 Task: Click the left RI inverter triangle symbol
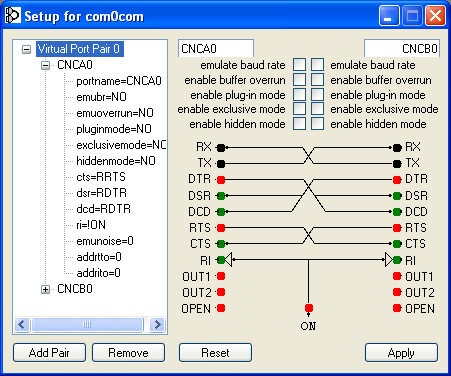(x=229, y=260)
